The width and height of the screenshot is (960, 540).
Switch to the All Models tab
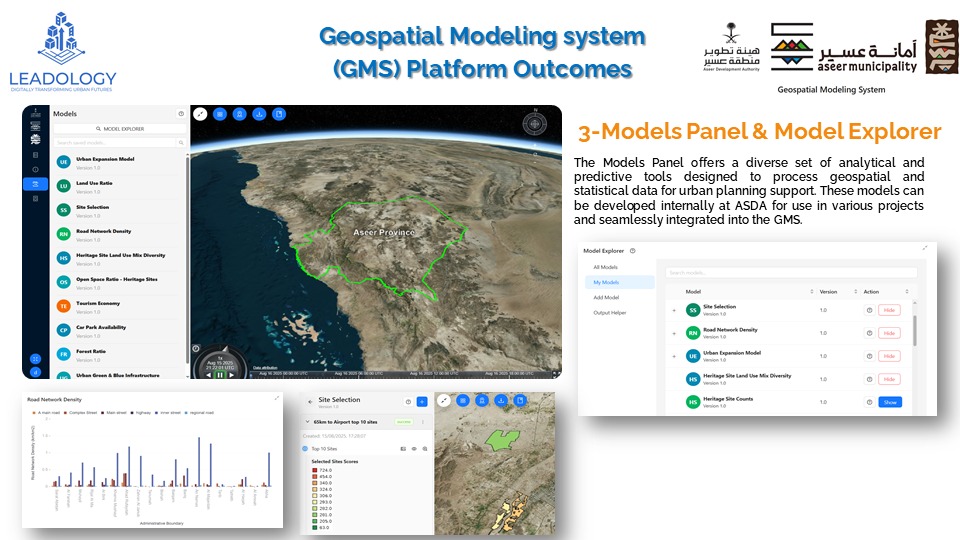607,267
